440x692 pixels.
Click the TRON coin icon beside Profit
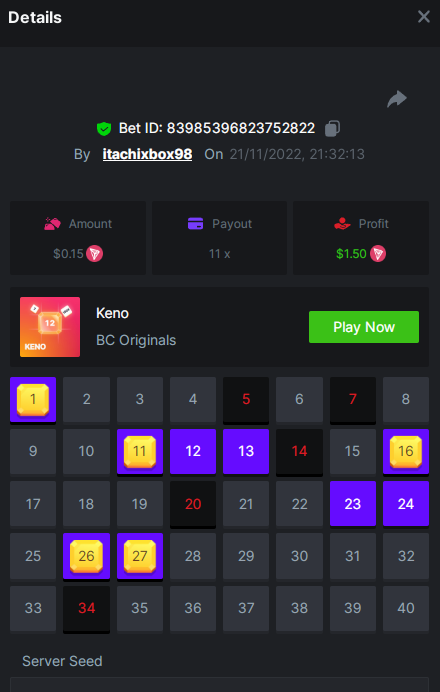pyautogui.click(x=378, y=254)
